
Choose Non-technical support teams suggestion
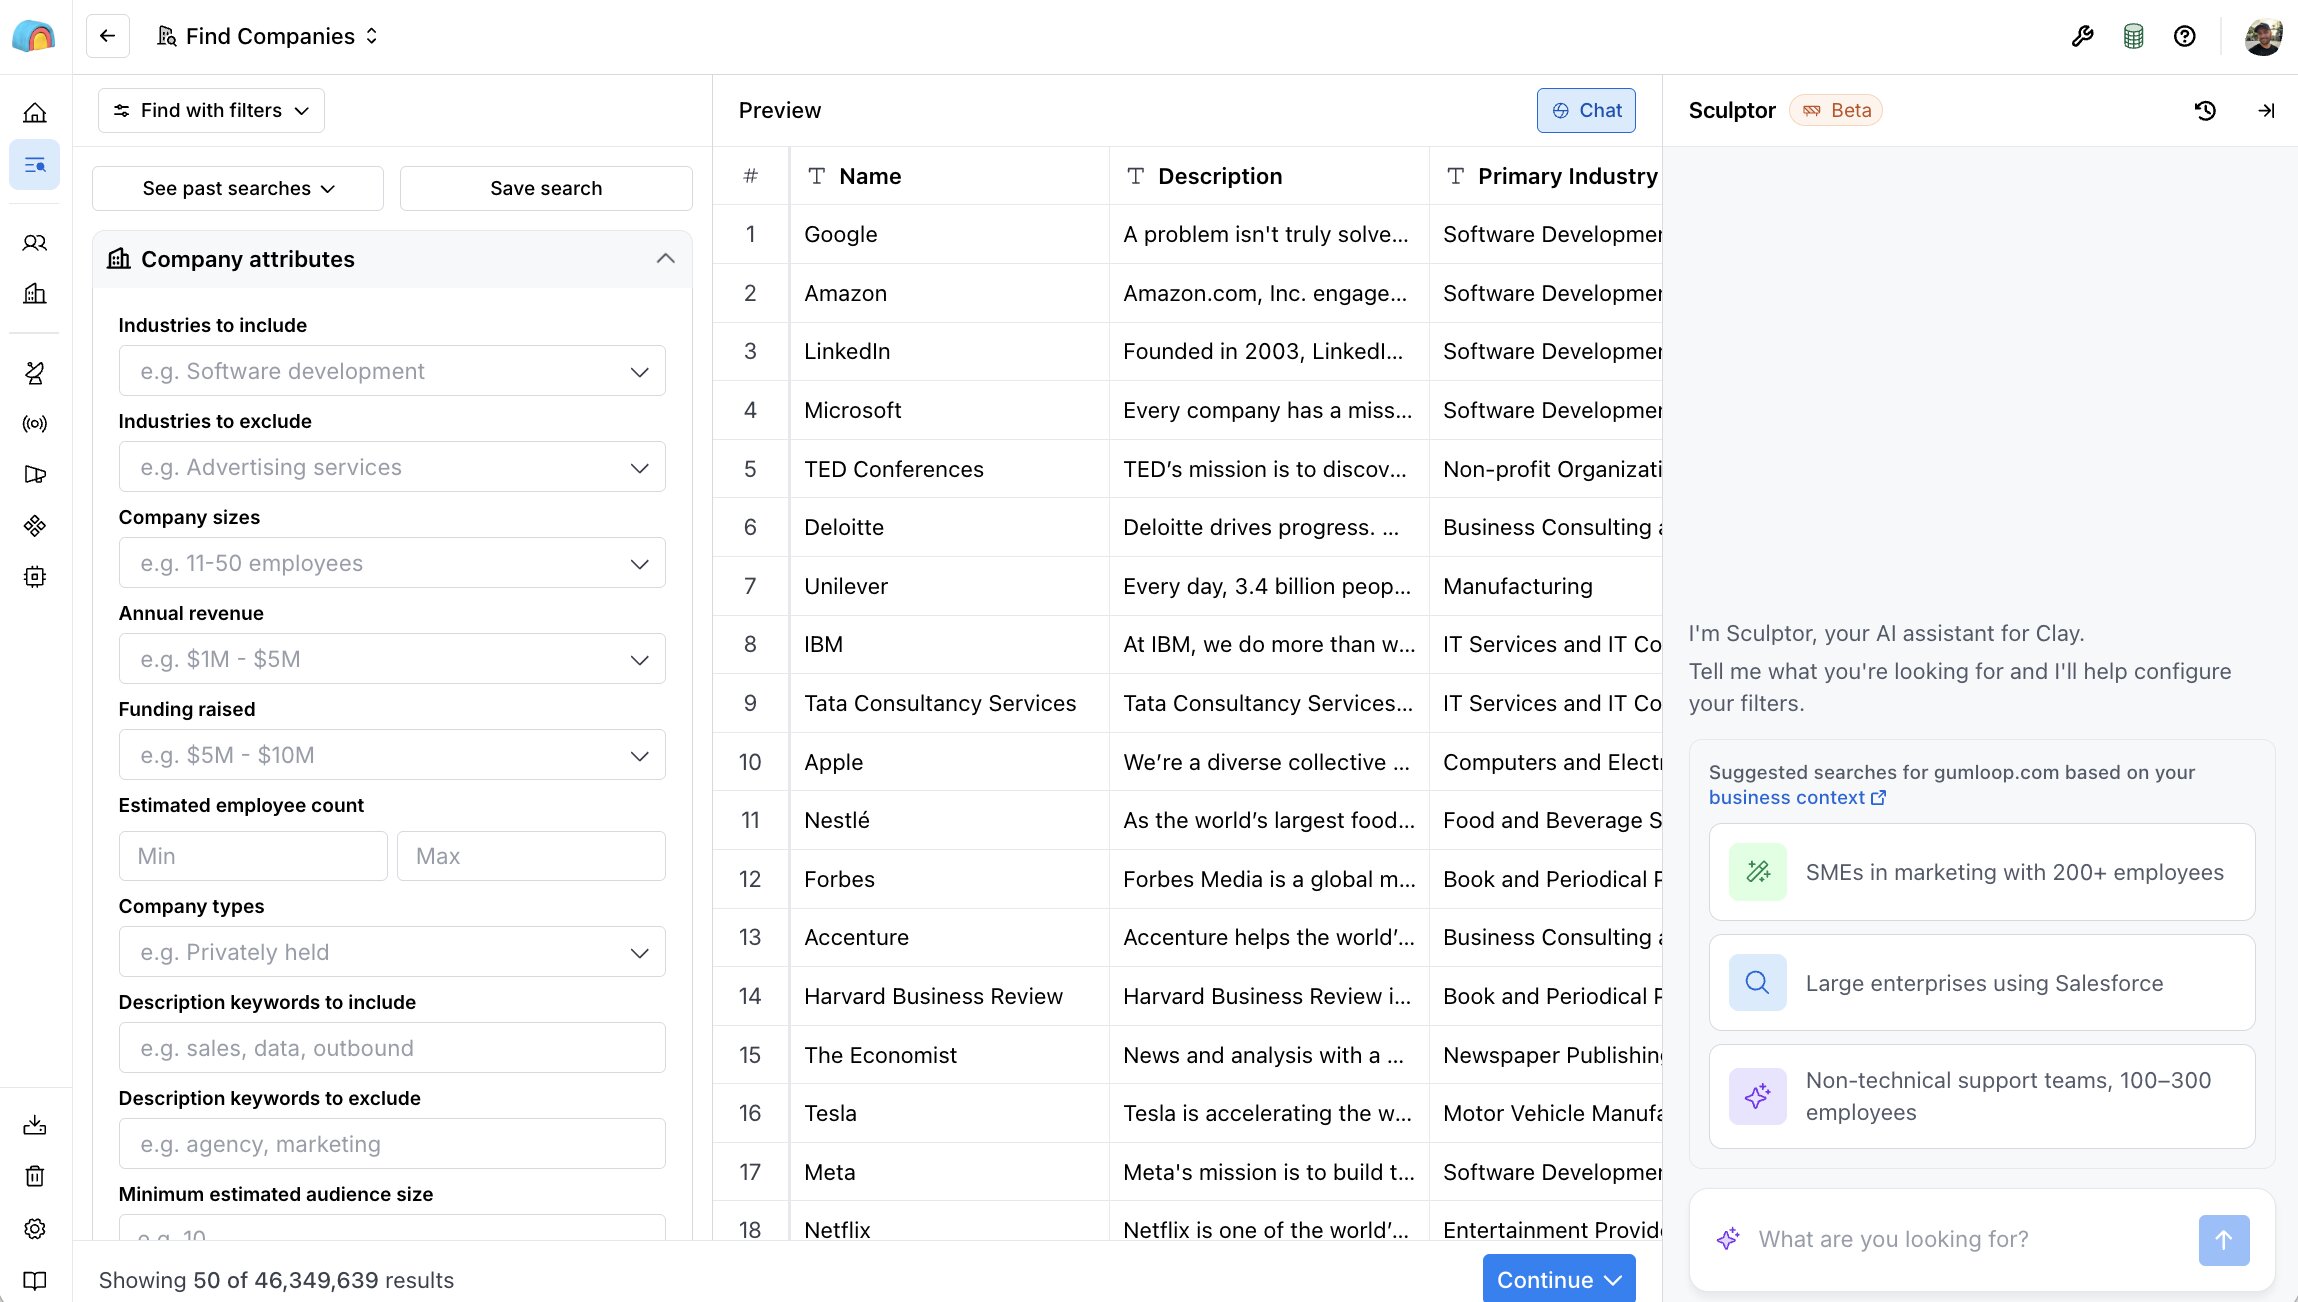coord(1982,1097)
